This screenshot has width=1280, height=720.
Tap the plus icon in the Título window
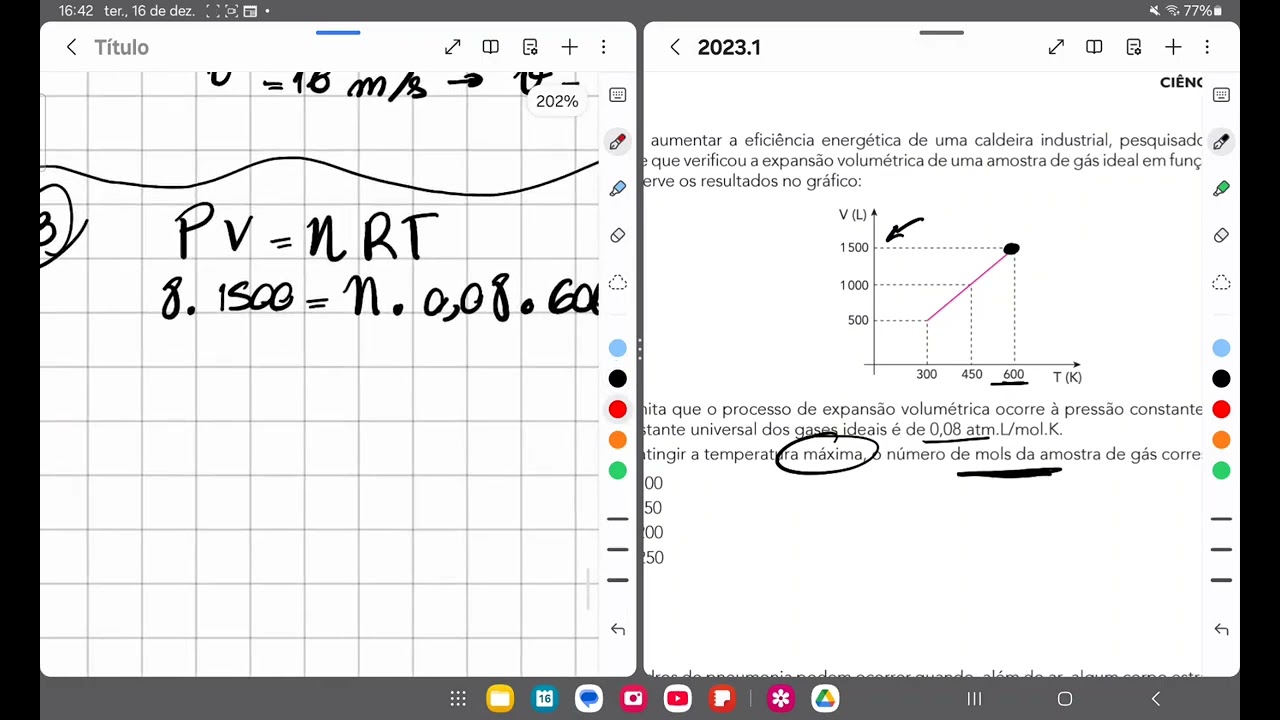point(569,47)
